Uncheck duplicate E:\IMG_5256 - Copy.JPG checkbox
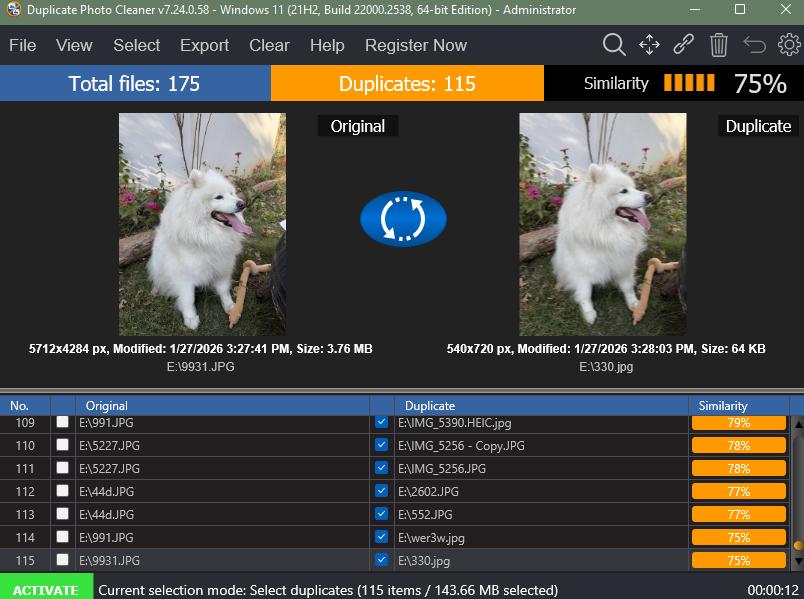The height and width of the screenshot is (599, 804). pos(381,445)
